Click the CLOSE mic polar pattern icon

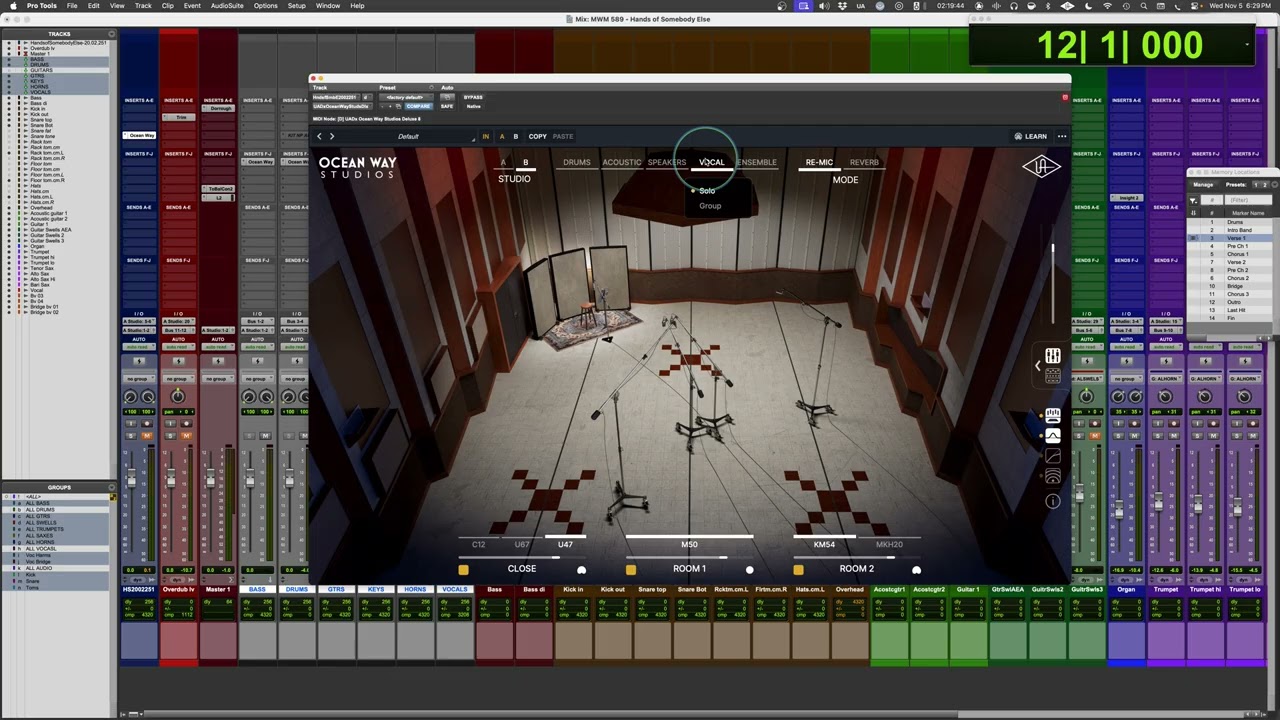pos(581,570)
